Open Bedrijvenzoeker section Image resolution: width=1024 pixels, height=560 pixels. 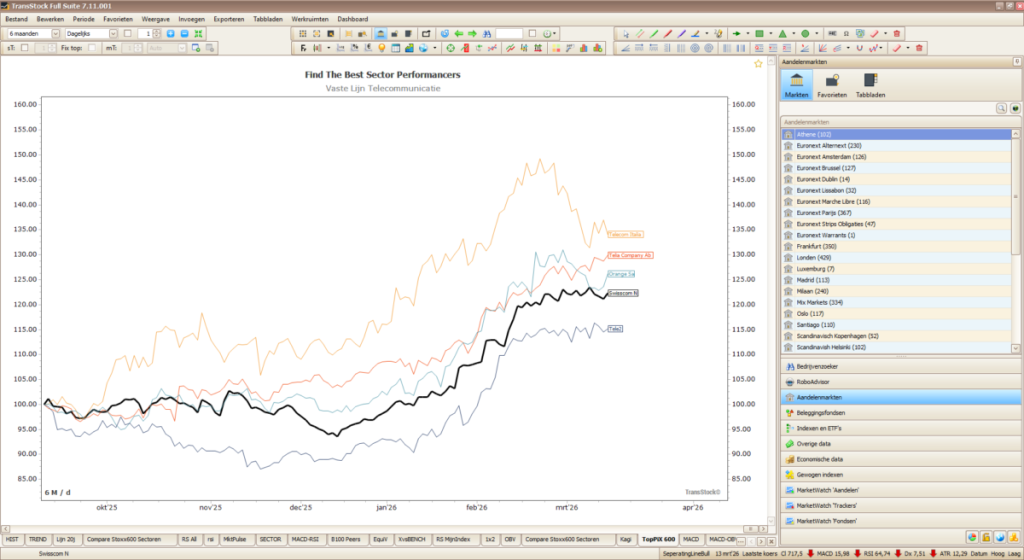(901, 366)
